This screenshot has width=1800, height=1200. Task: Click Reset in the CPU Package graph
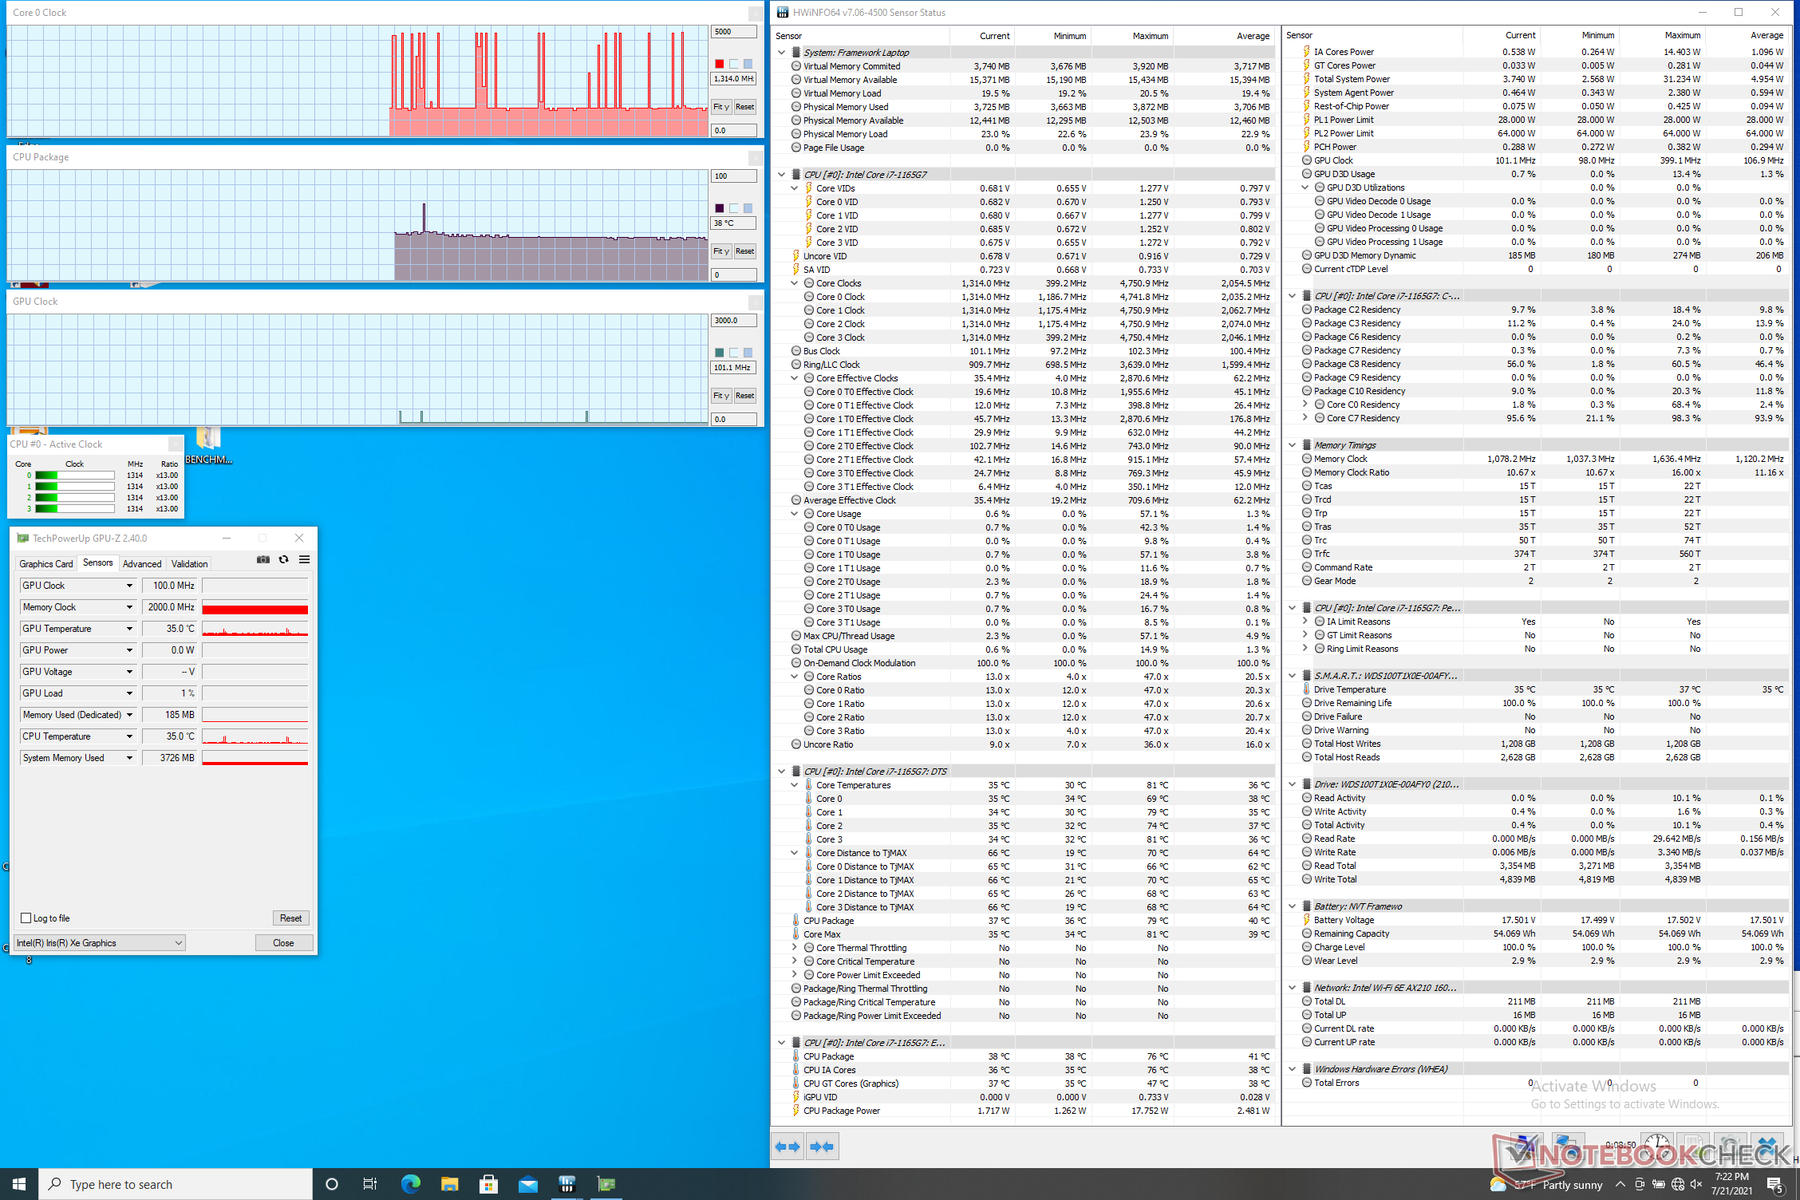pyautogui.click(x=745, y=251)
